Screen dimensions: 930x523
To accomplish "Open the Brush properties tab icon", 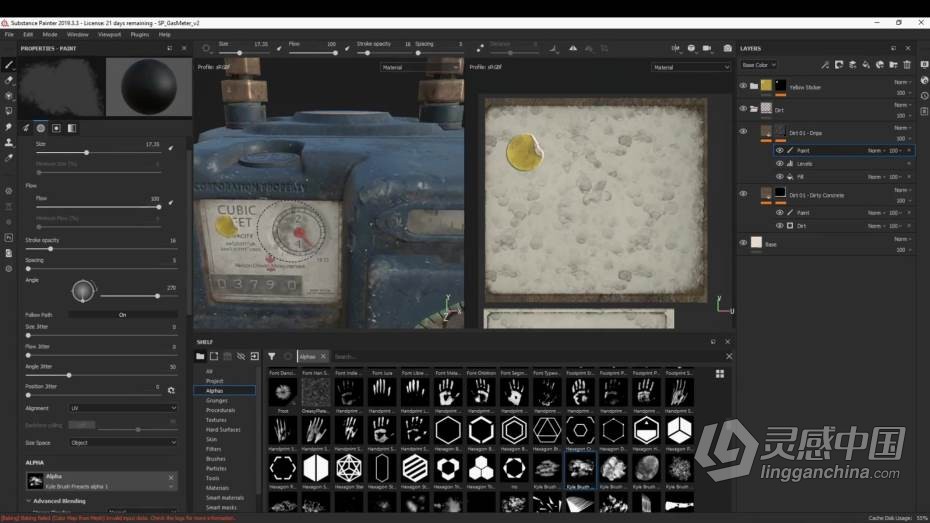I will tap(26, 128).
